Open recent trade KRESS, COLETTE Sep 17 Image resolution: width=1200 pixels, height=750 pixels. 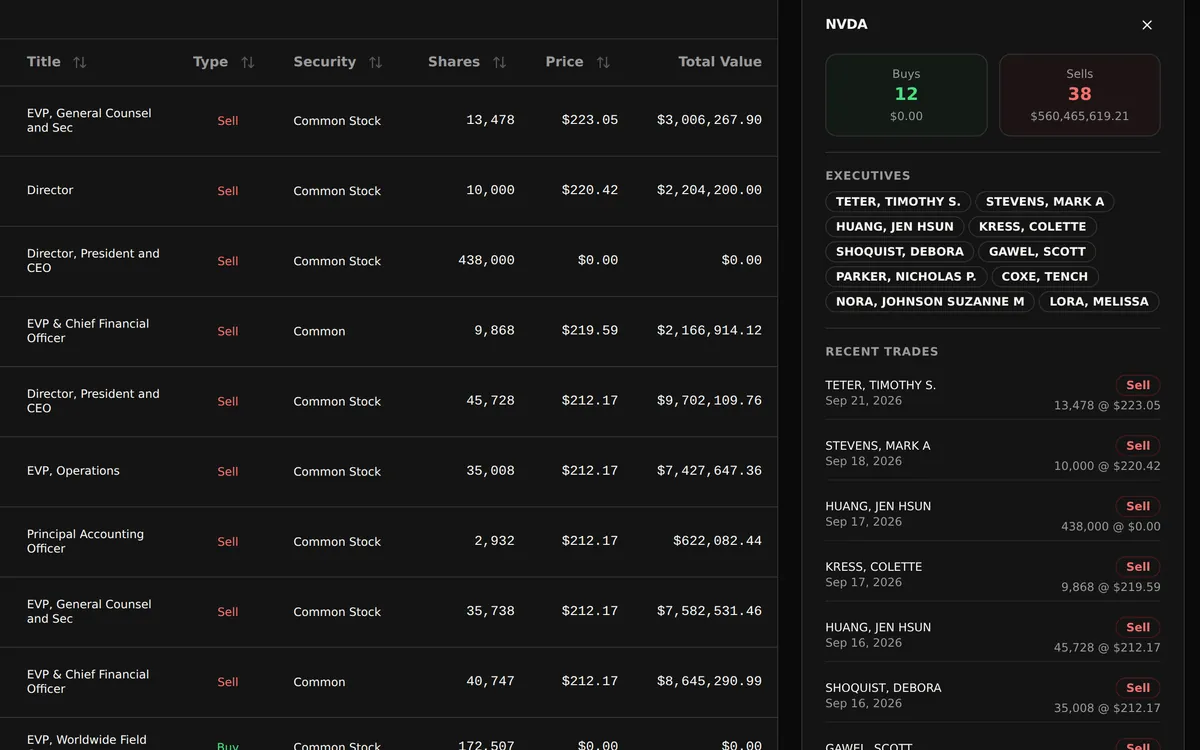[993, 575]
